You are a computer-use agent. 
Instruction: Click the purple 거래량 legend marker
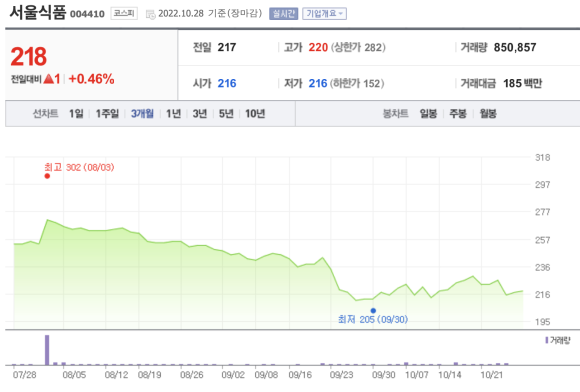[547, 340]
